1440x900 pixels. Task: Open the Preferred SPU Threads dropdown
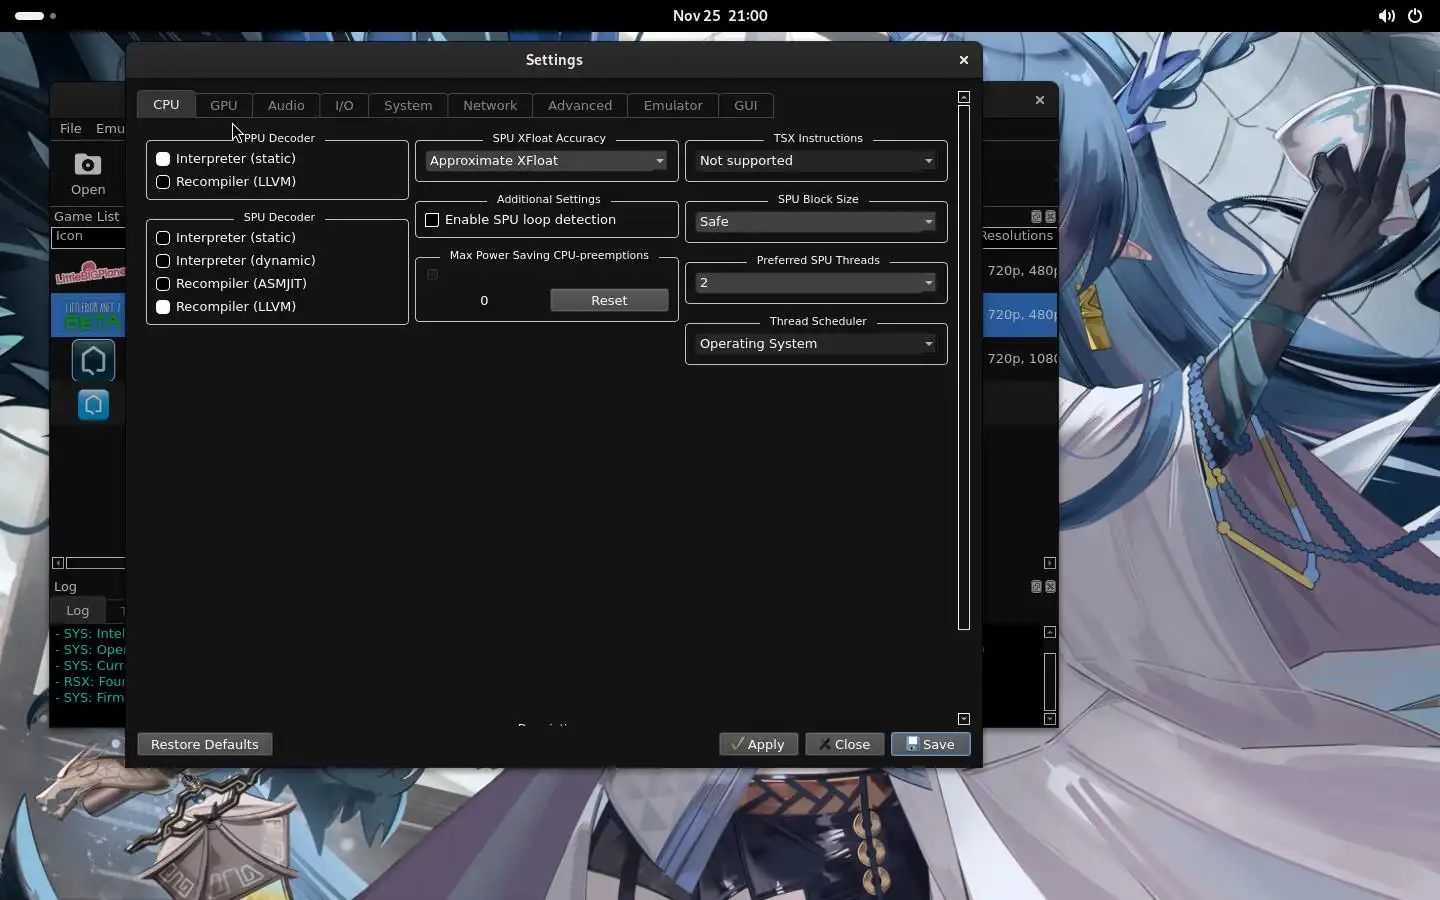tap(816, 283)
